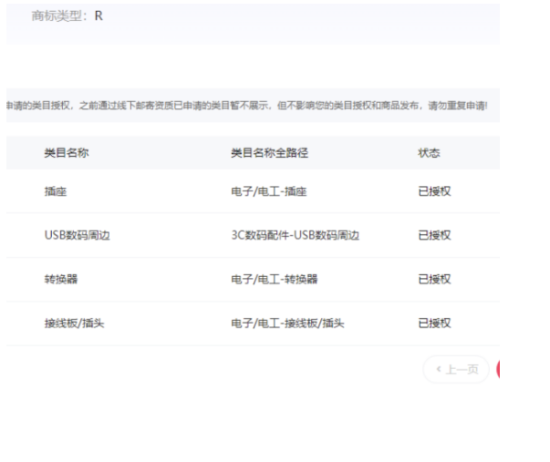Click the 3C数码配件-USB数码周边 path cell
550x462 pixels.
(295, 235)
